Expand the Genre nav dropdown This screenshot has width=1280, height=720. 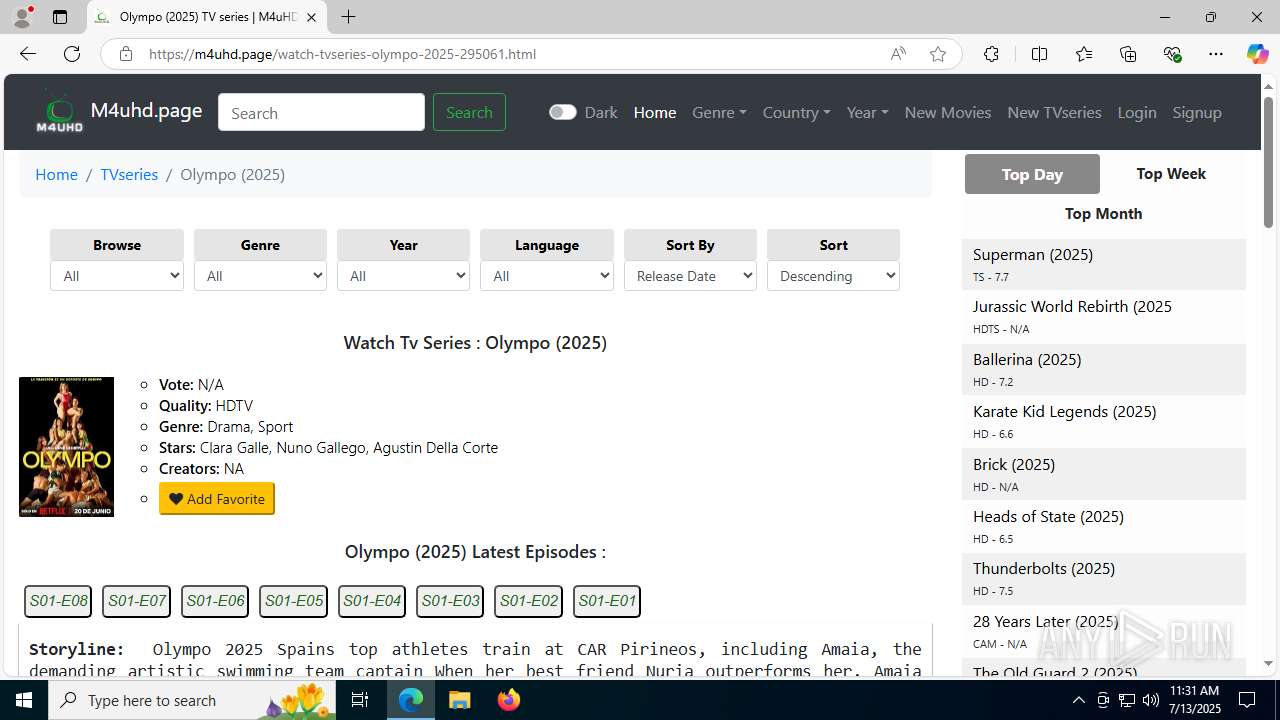point(719,112)
